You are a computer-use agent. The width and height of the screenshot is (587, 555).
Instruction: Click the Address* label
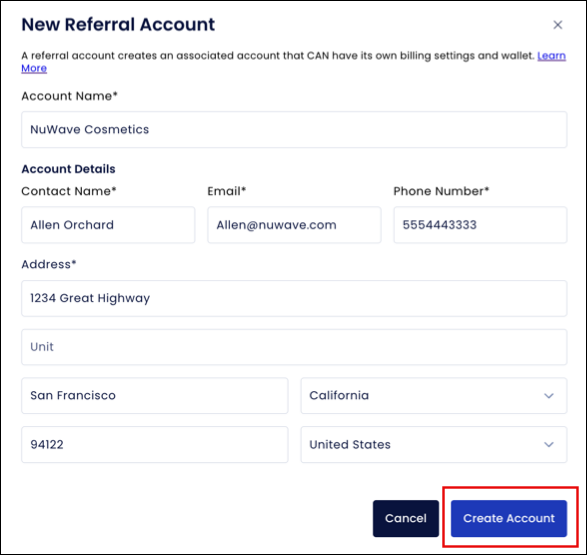[x=49, y=265]
